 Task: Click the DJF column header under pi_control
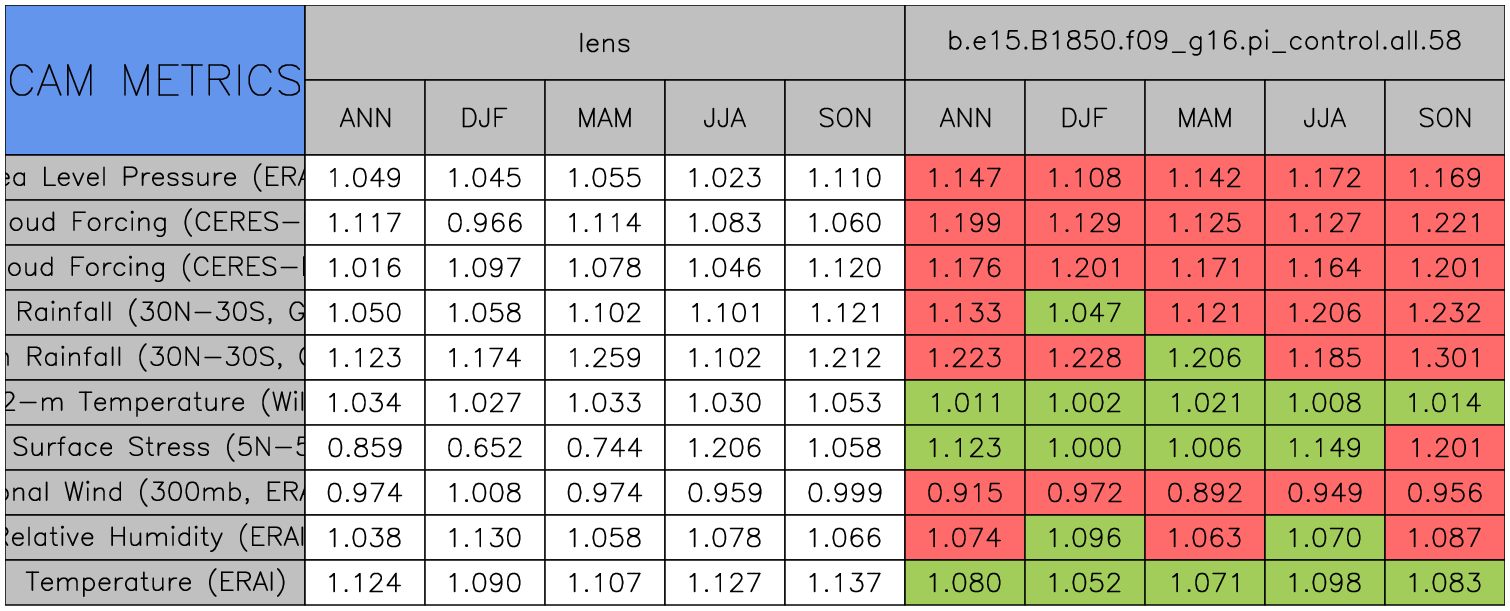[x=1084, y=118]
